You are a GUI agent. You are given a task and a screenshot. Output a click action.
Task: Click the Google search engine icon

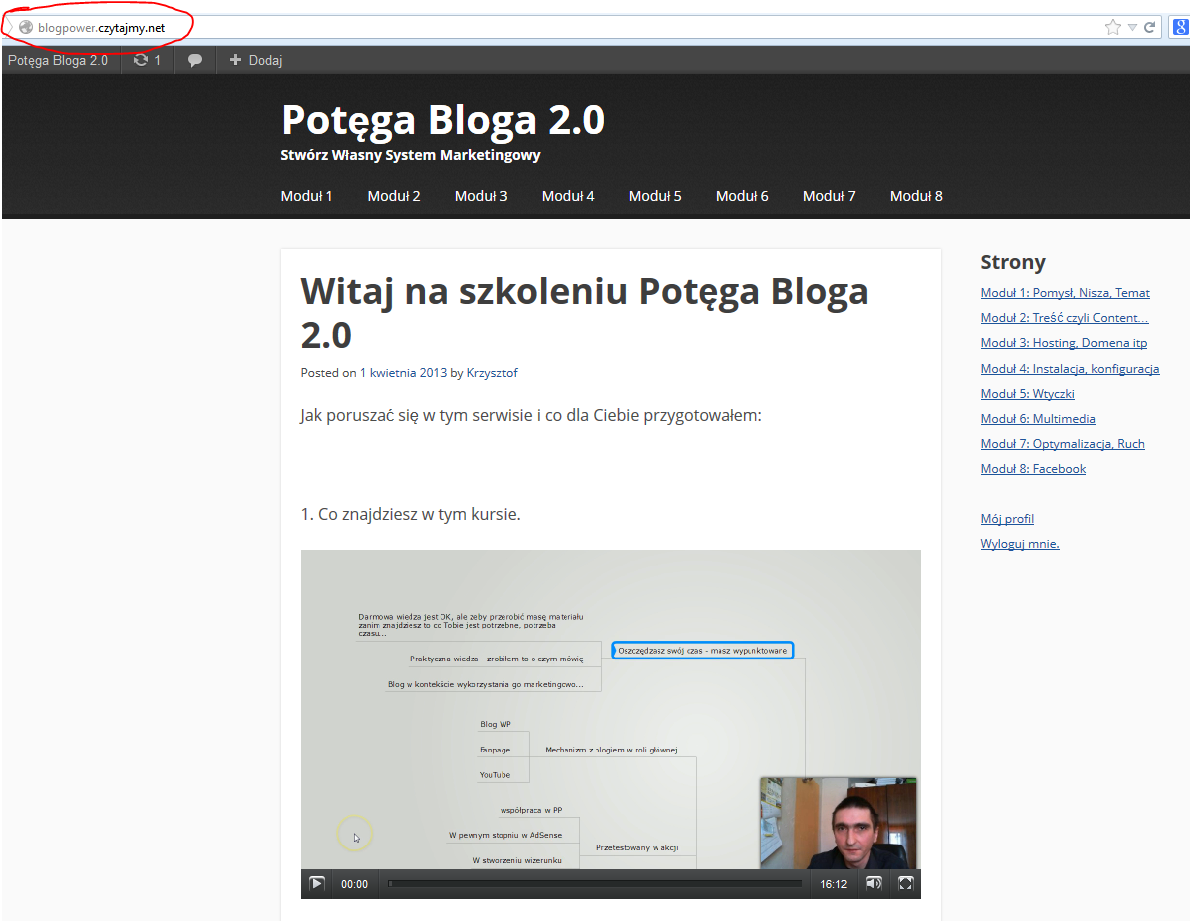(1180, 28)
